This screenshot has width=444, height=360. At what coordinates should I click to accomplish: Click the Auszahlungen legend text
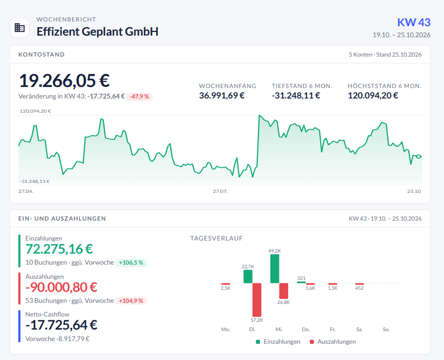[337, 342]
